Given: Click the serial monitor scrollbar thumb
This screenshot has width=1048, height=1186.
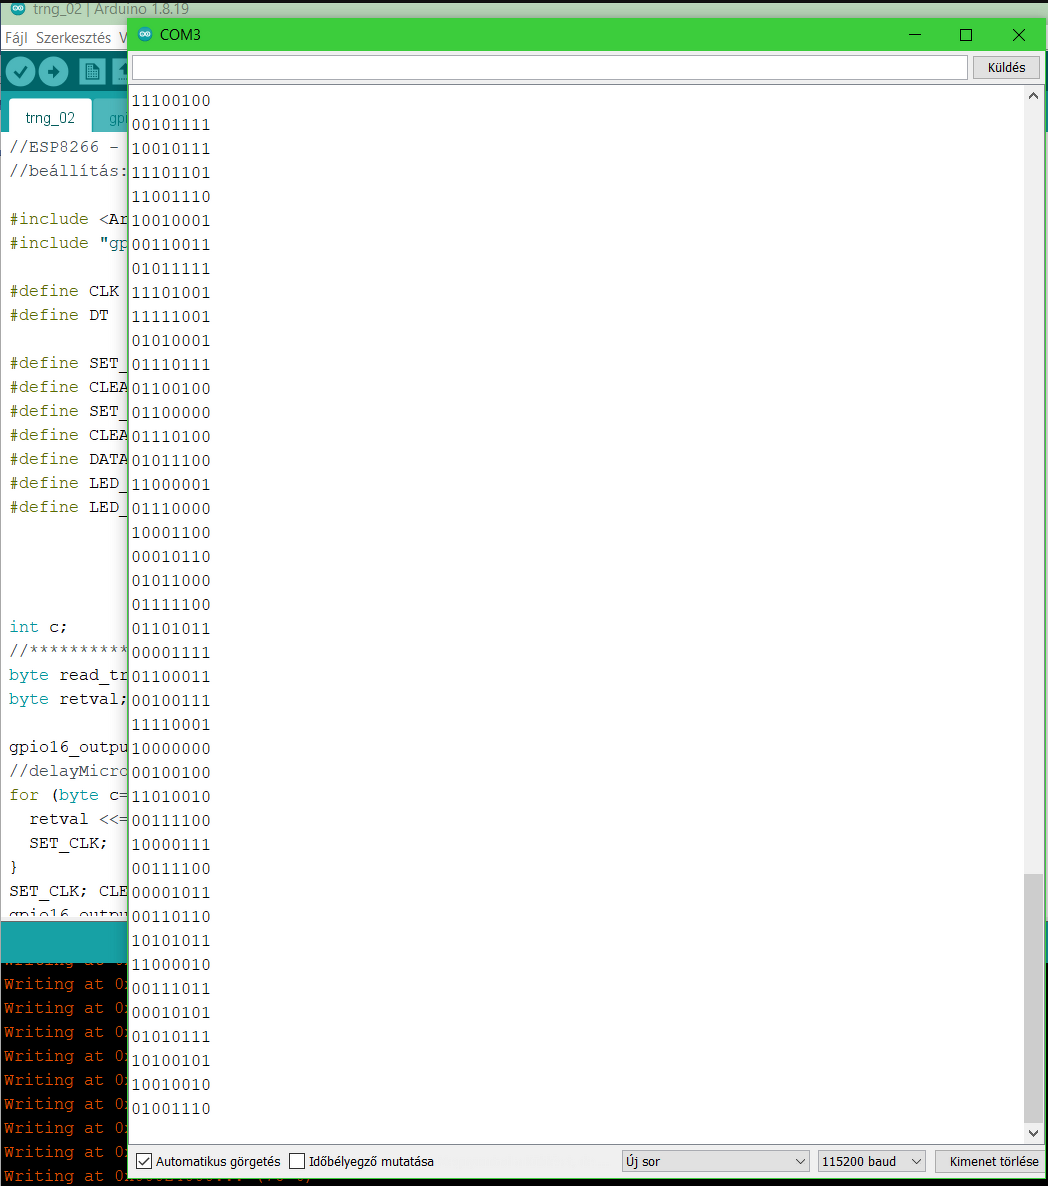Looking at the screenshot, I should 1033,998.
